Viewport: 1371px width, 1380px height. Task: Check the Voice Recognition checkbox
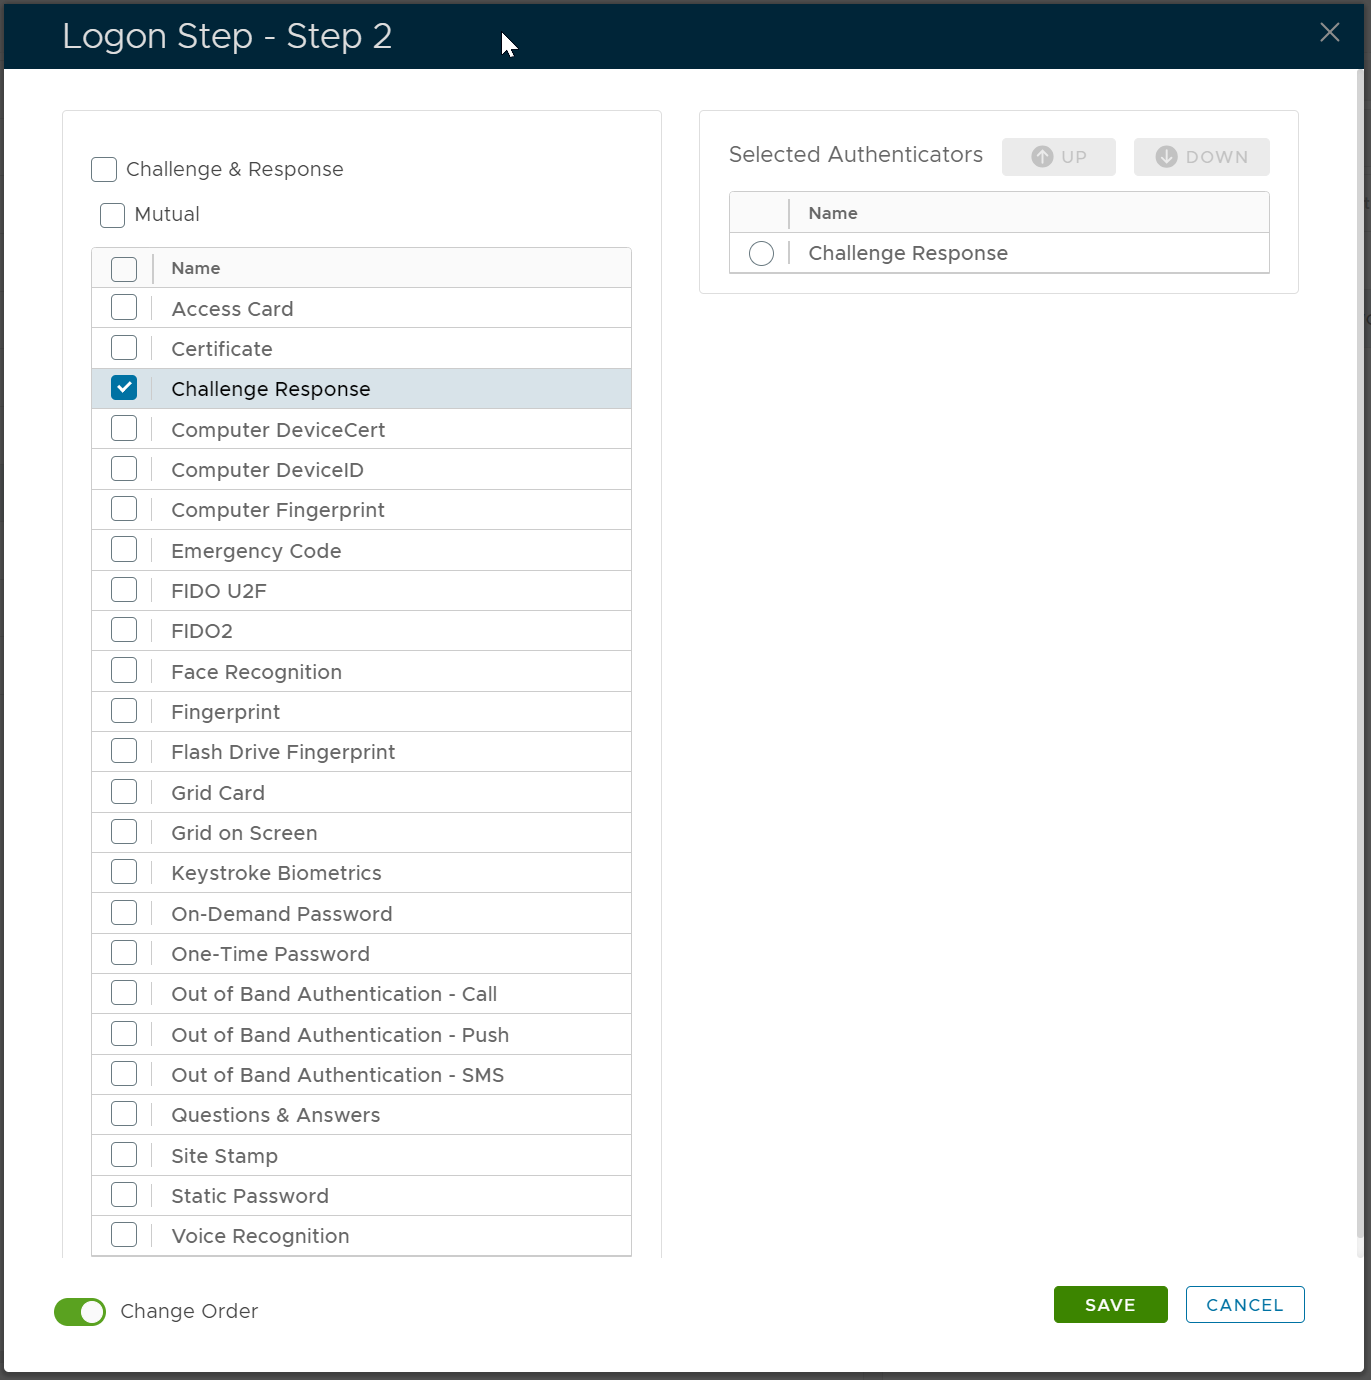[124, 1235]
